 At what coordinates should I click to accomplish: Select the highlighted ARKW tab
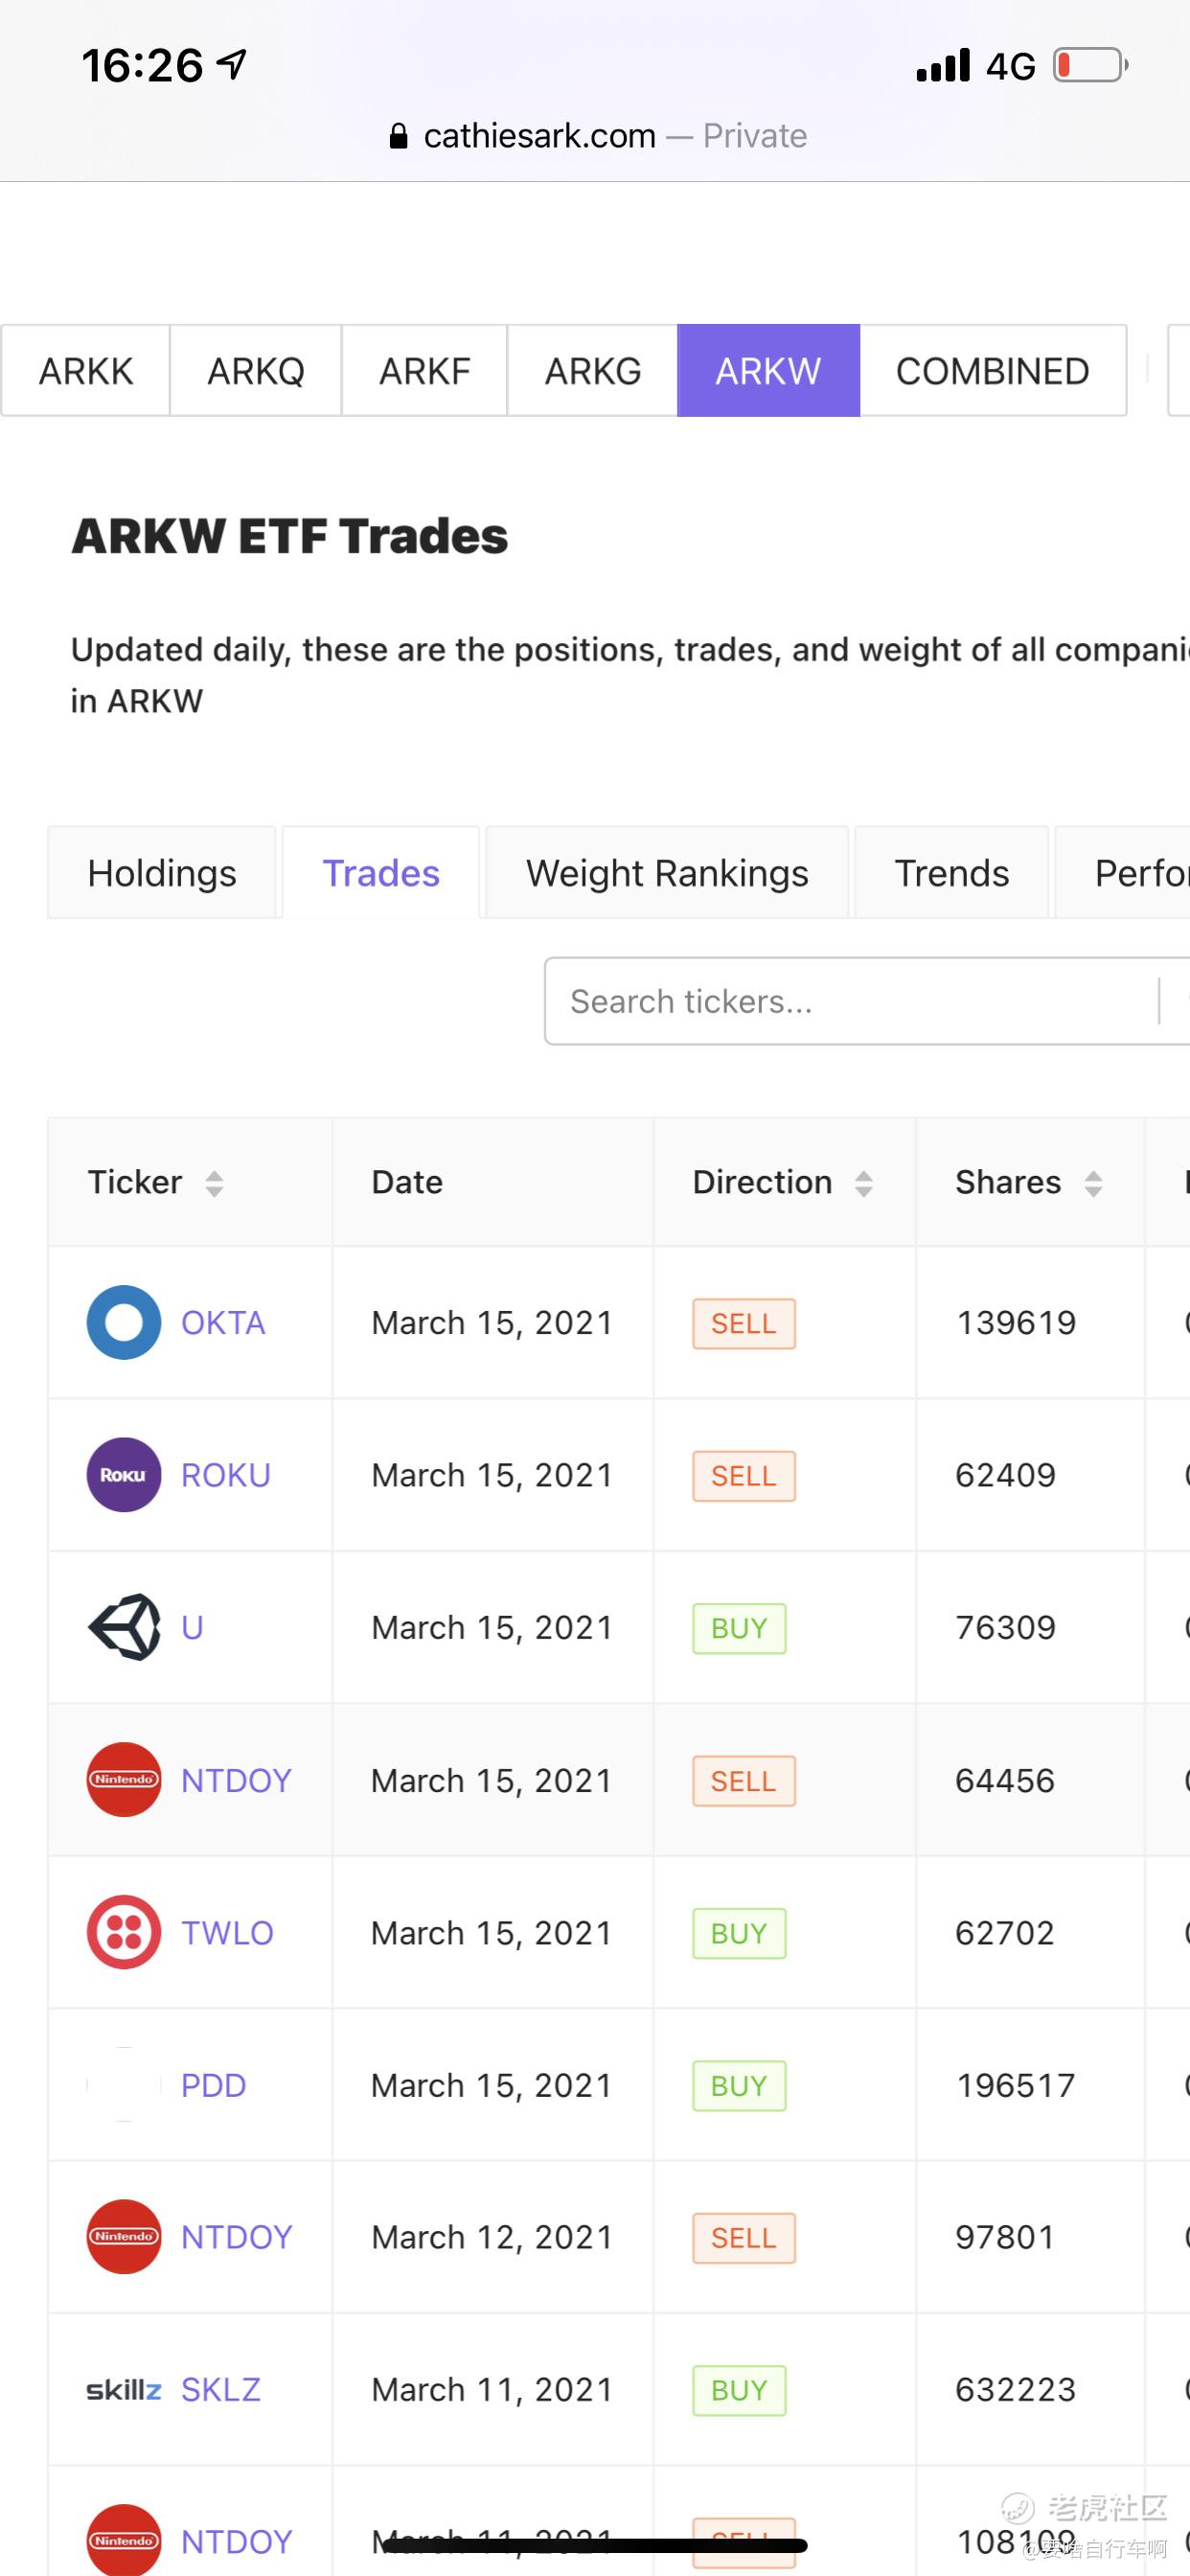(768, 371)
